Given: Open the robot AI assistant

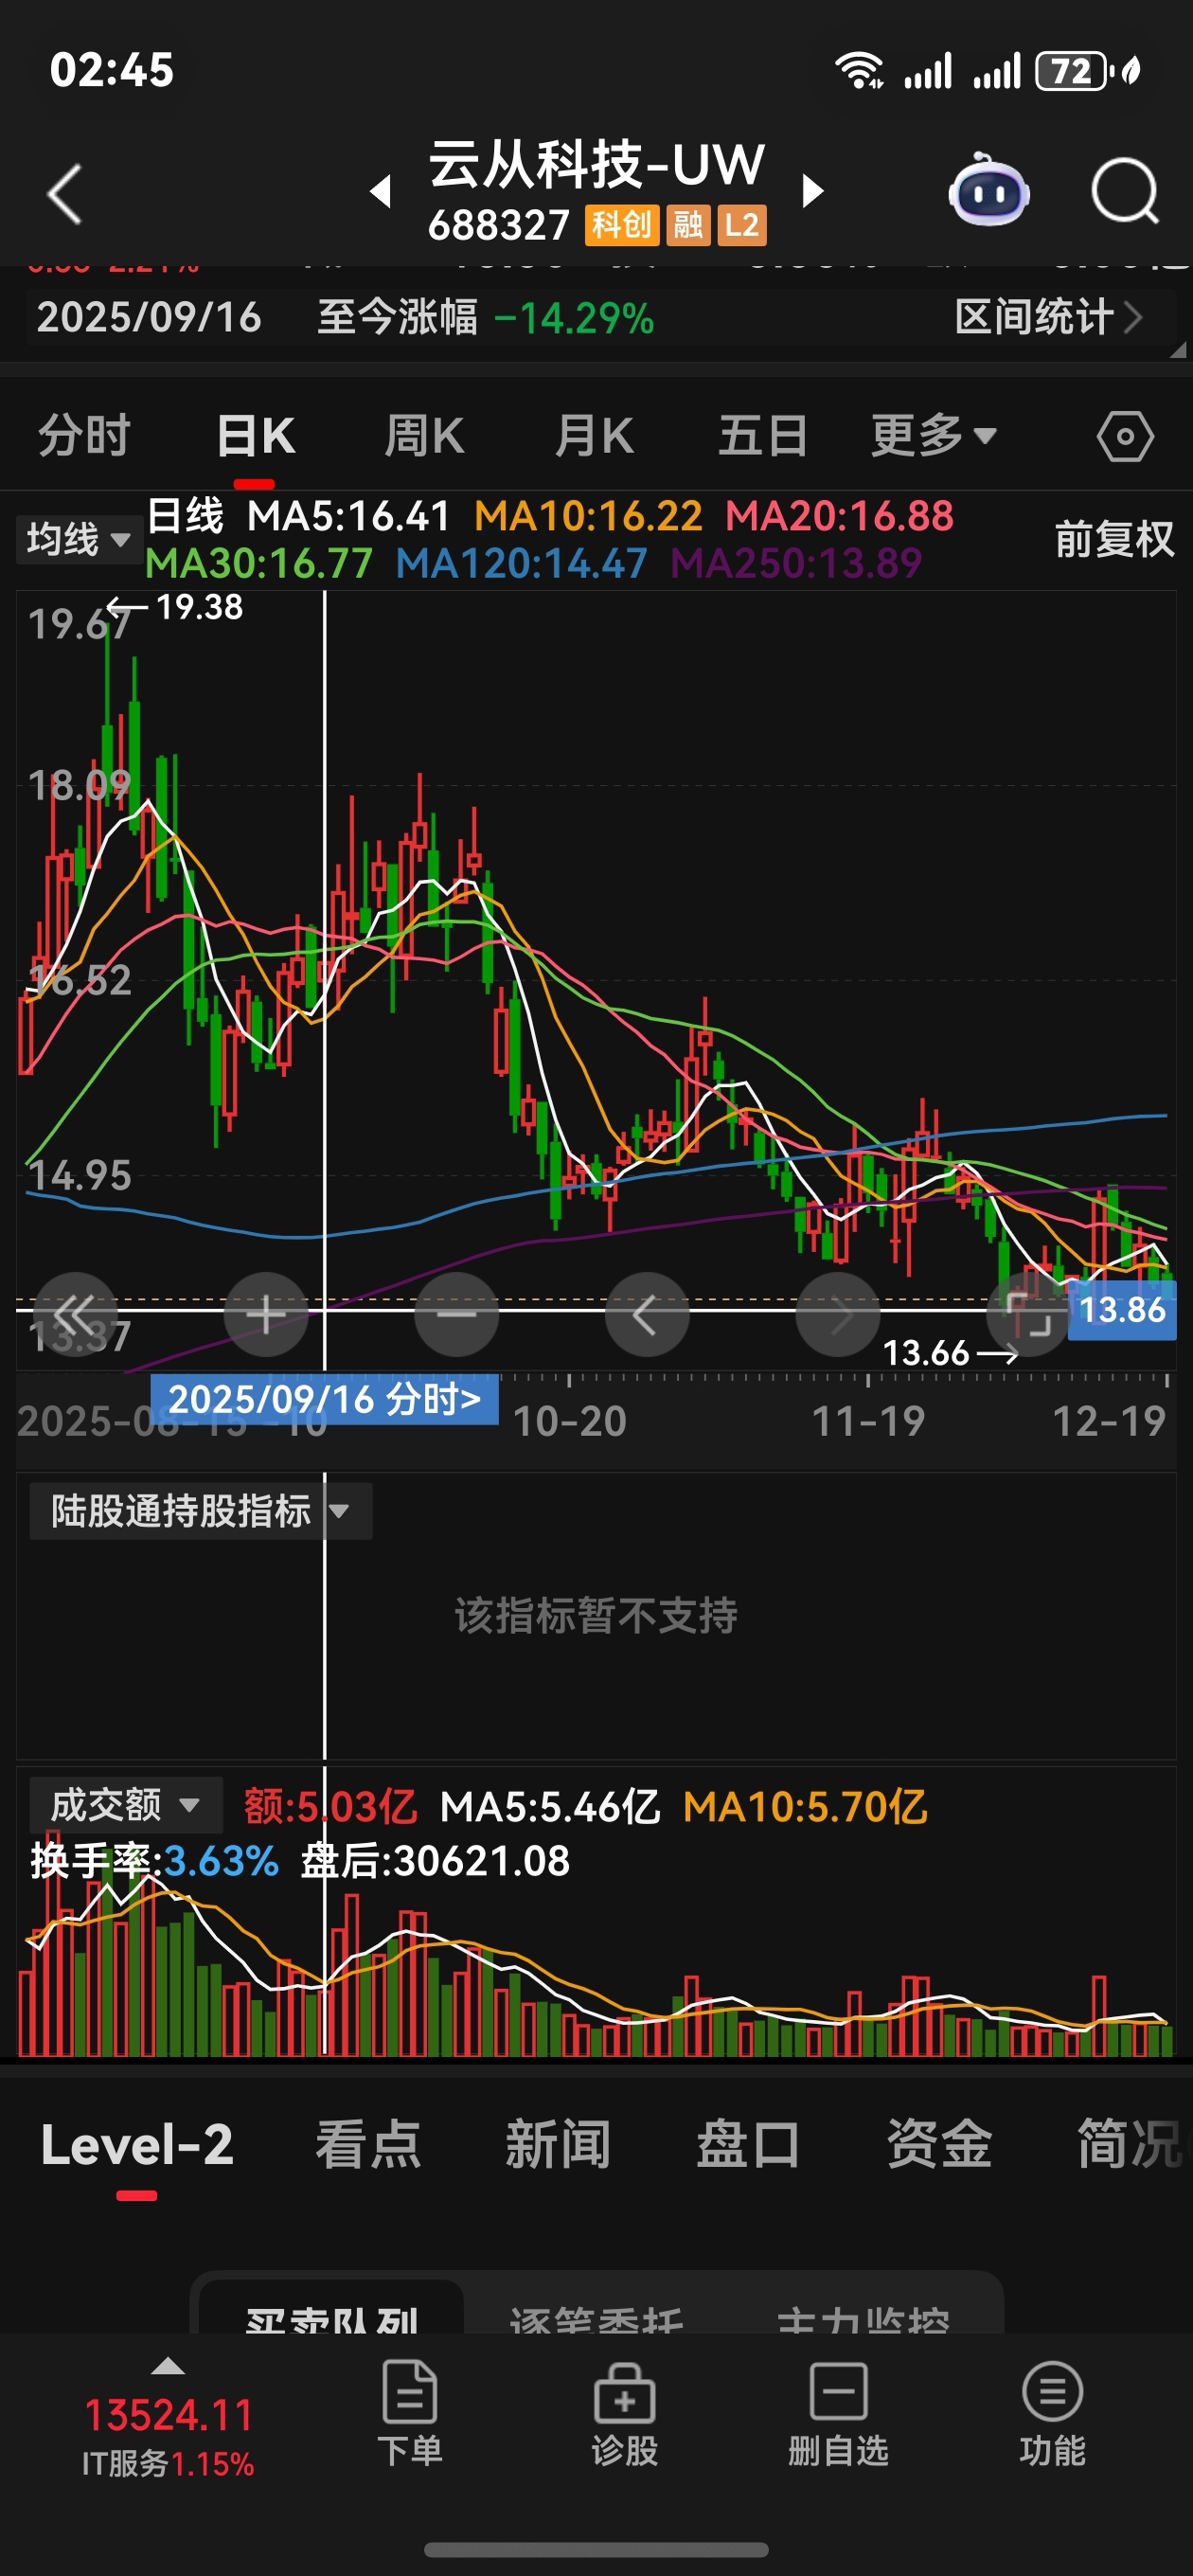Looking at the screenshot, I should point(988,190).
